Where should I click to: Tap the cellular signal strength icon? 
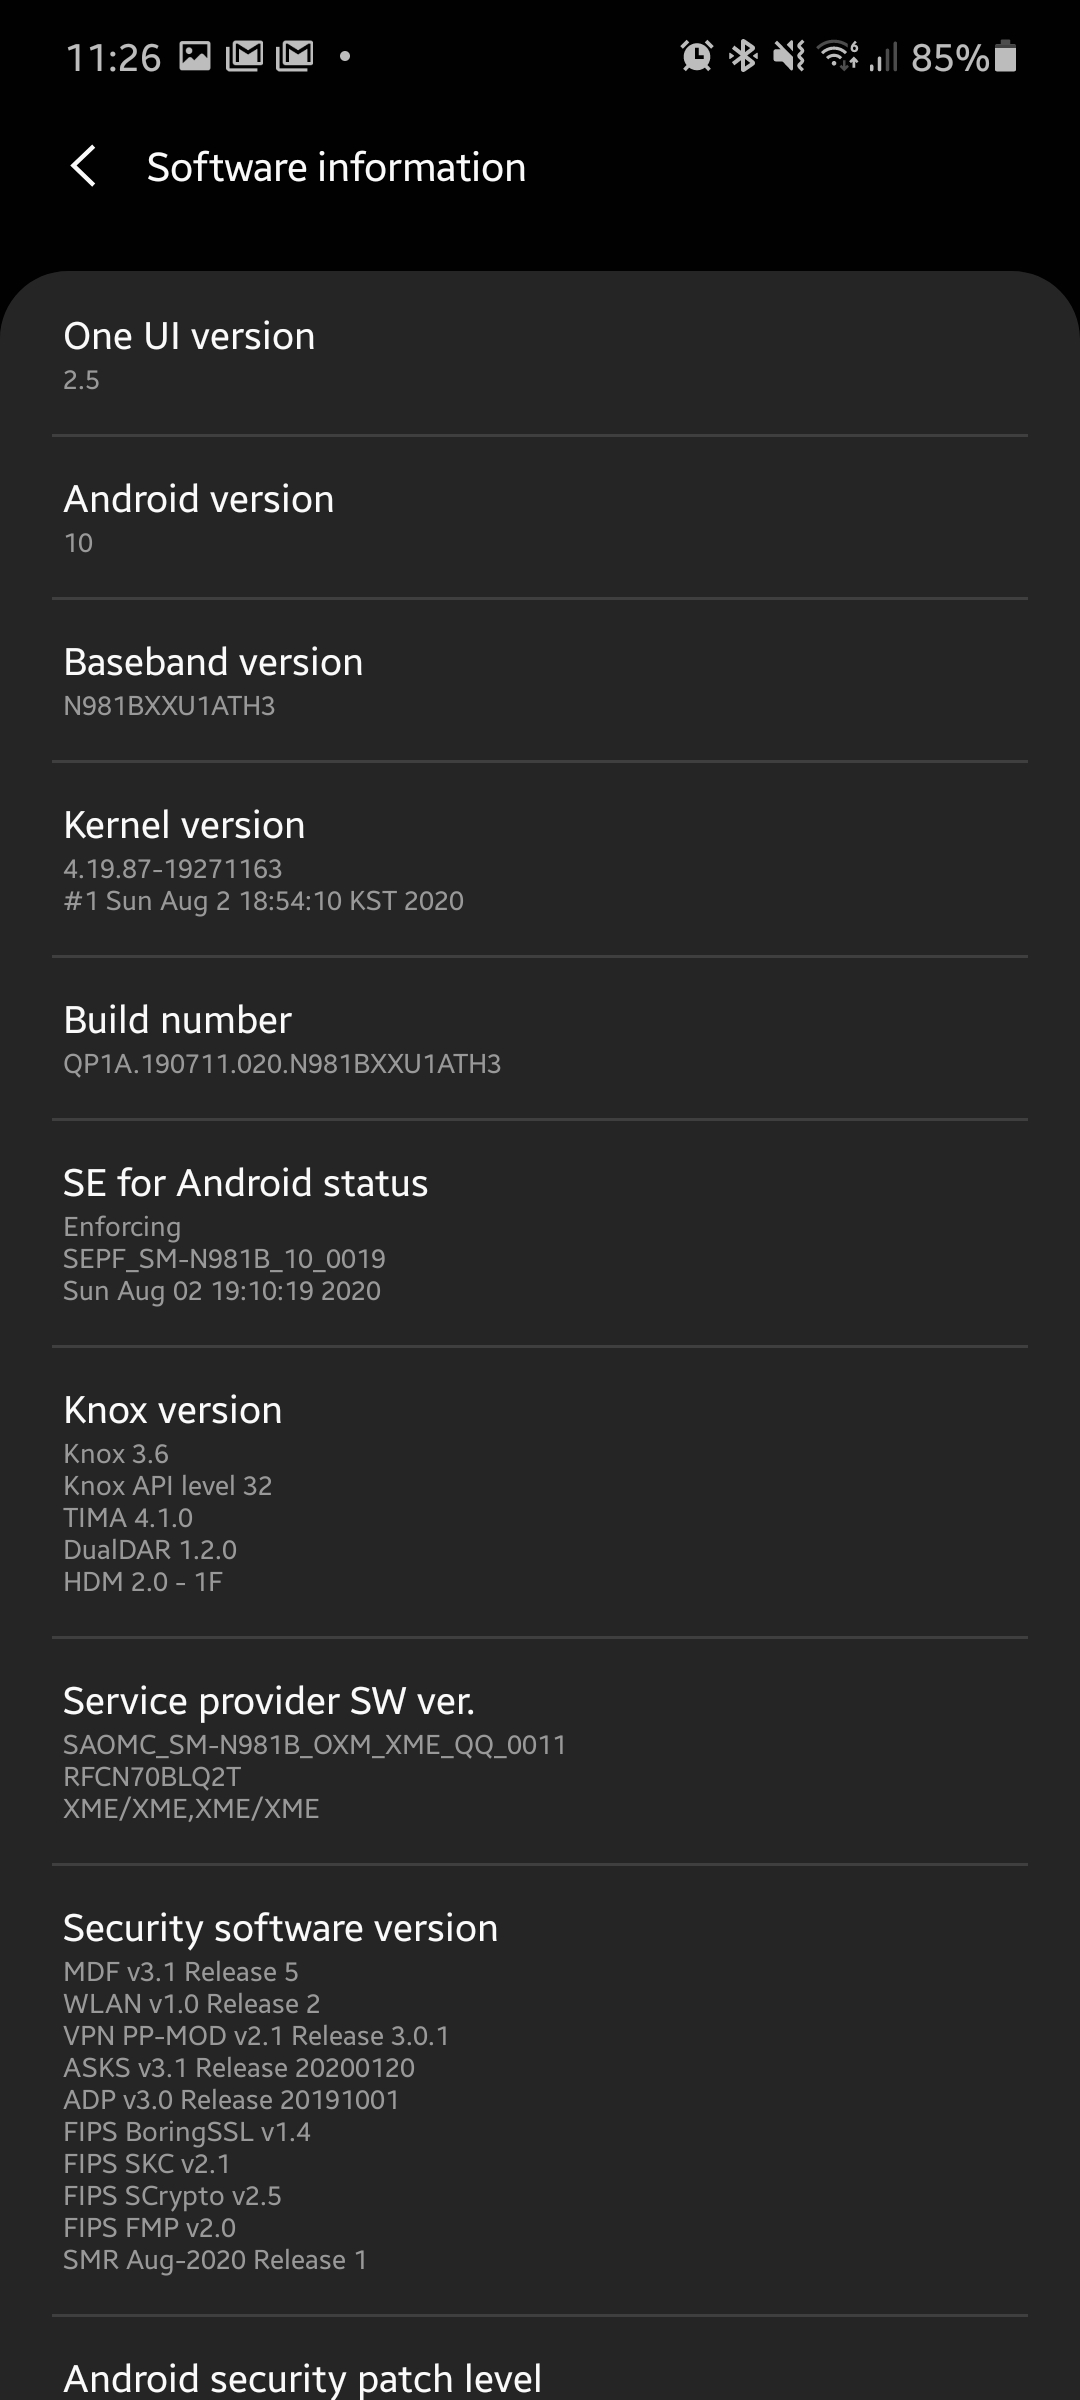tap(883, 56)
